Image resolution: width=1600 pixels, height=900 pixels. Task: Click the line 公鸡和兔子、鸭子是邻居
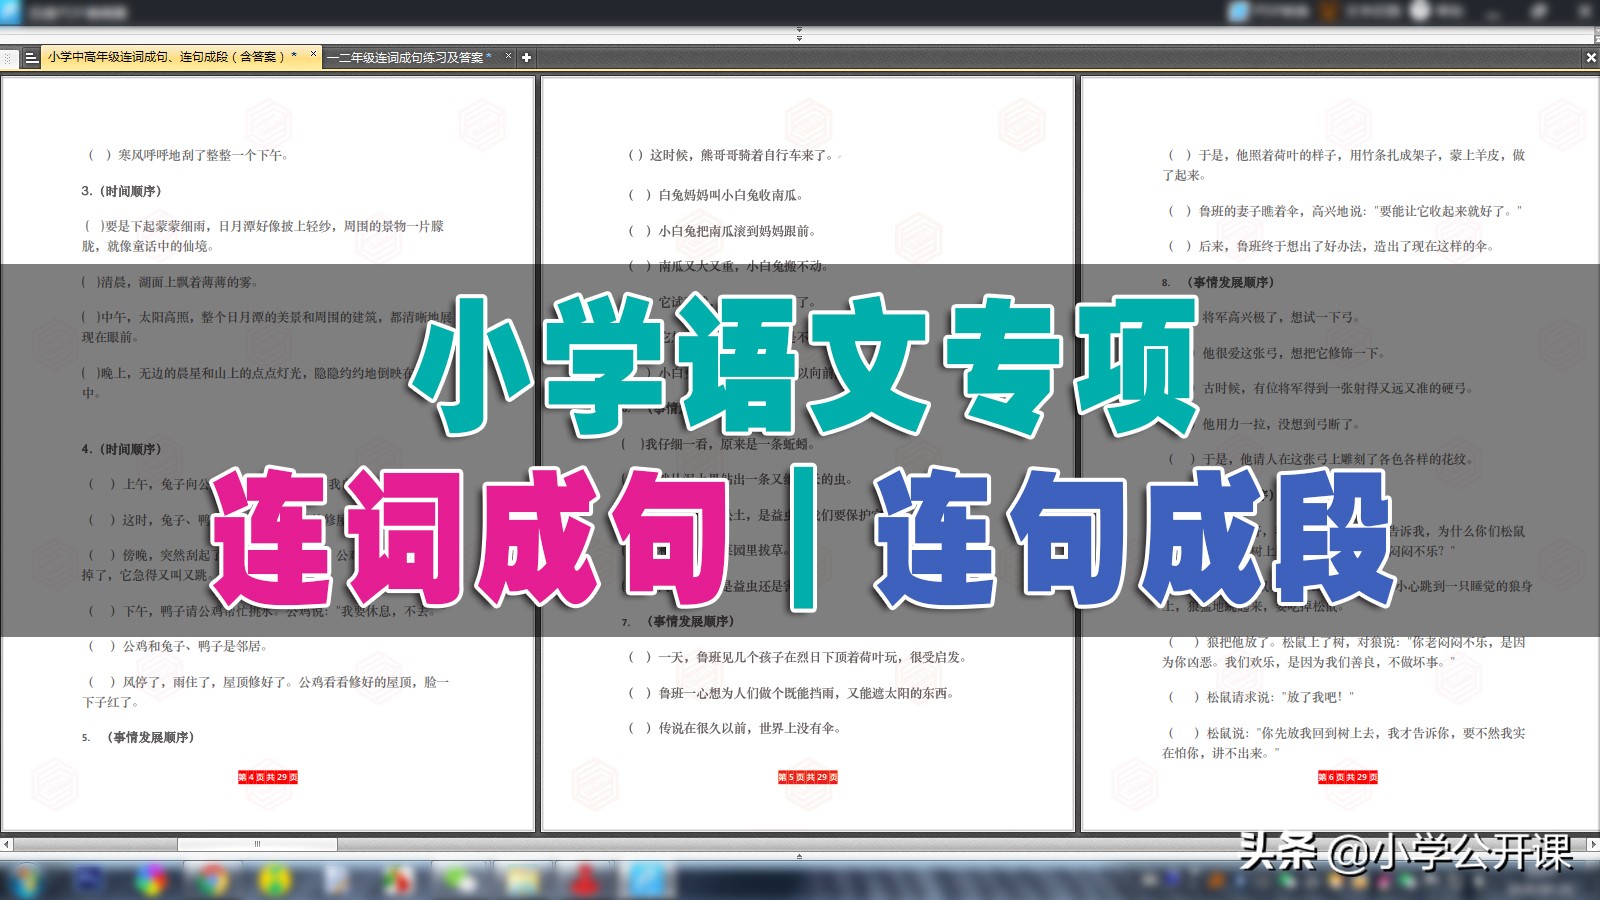[x=178, y=646]
